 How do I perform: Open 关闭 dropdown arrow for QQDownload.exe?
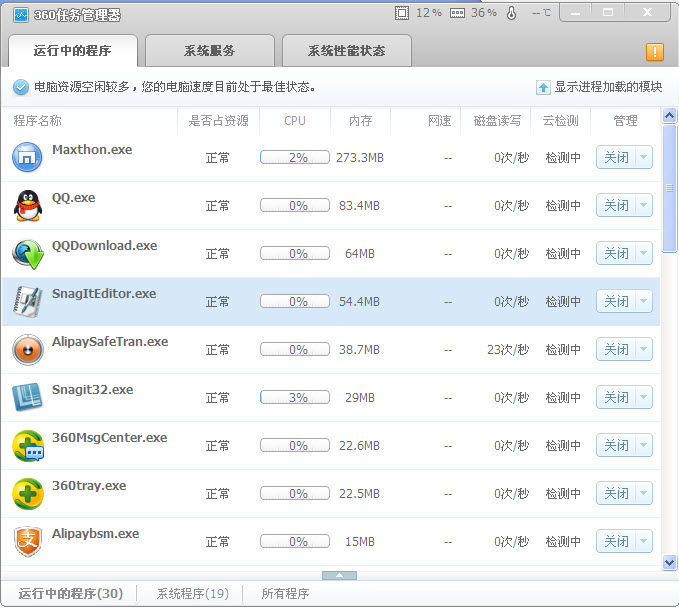click(643, 253)
